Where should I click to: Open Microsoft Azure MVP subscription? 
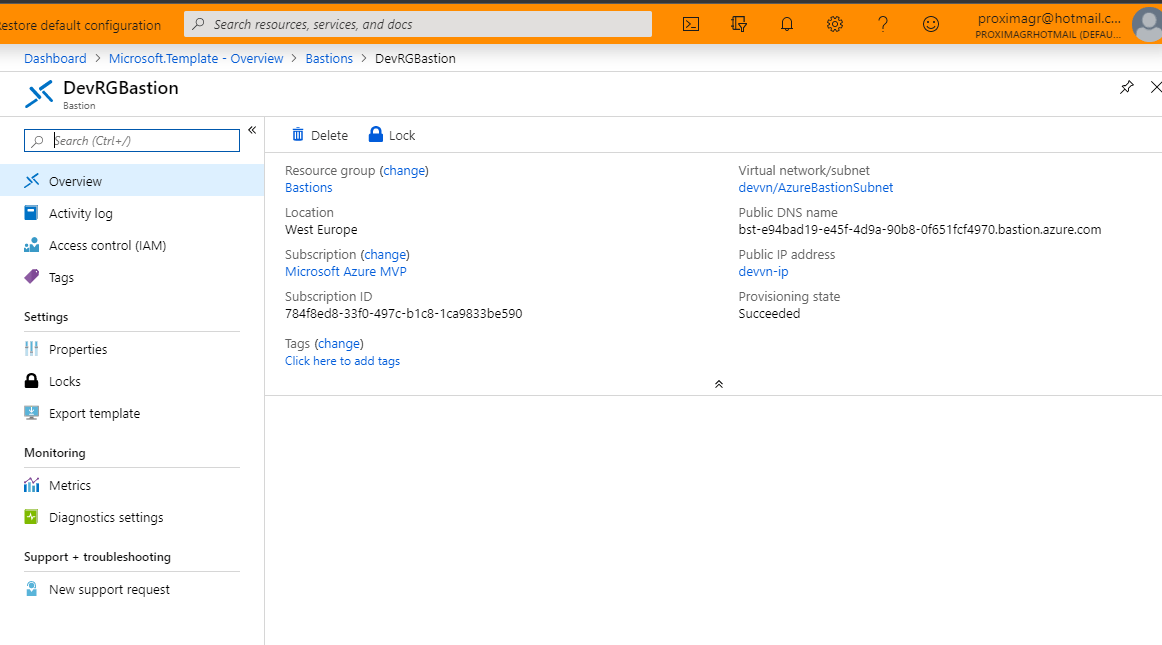pos(346,271)
